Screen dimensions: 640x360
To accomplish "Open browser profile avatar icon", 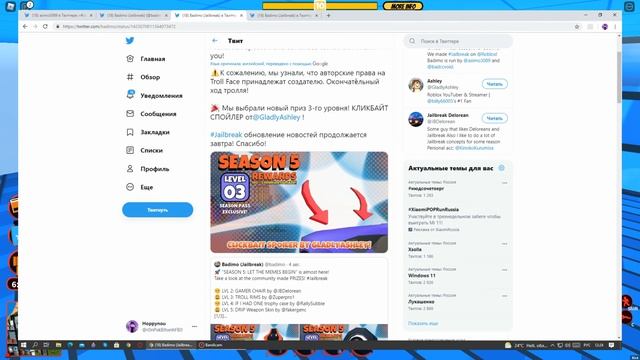I will tap(604, 27).
